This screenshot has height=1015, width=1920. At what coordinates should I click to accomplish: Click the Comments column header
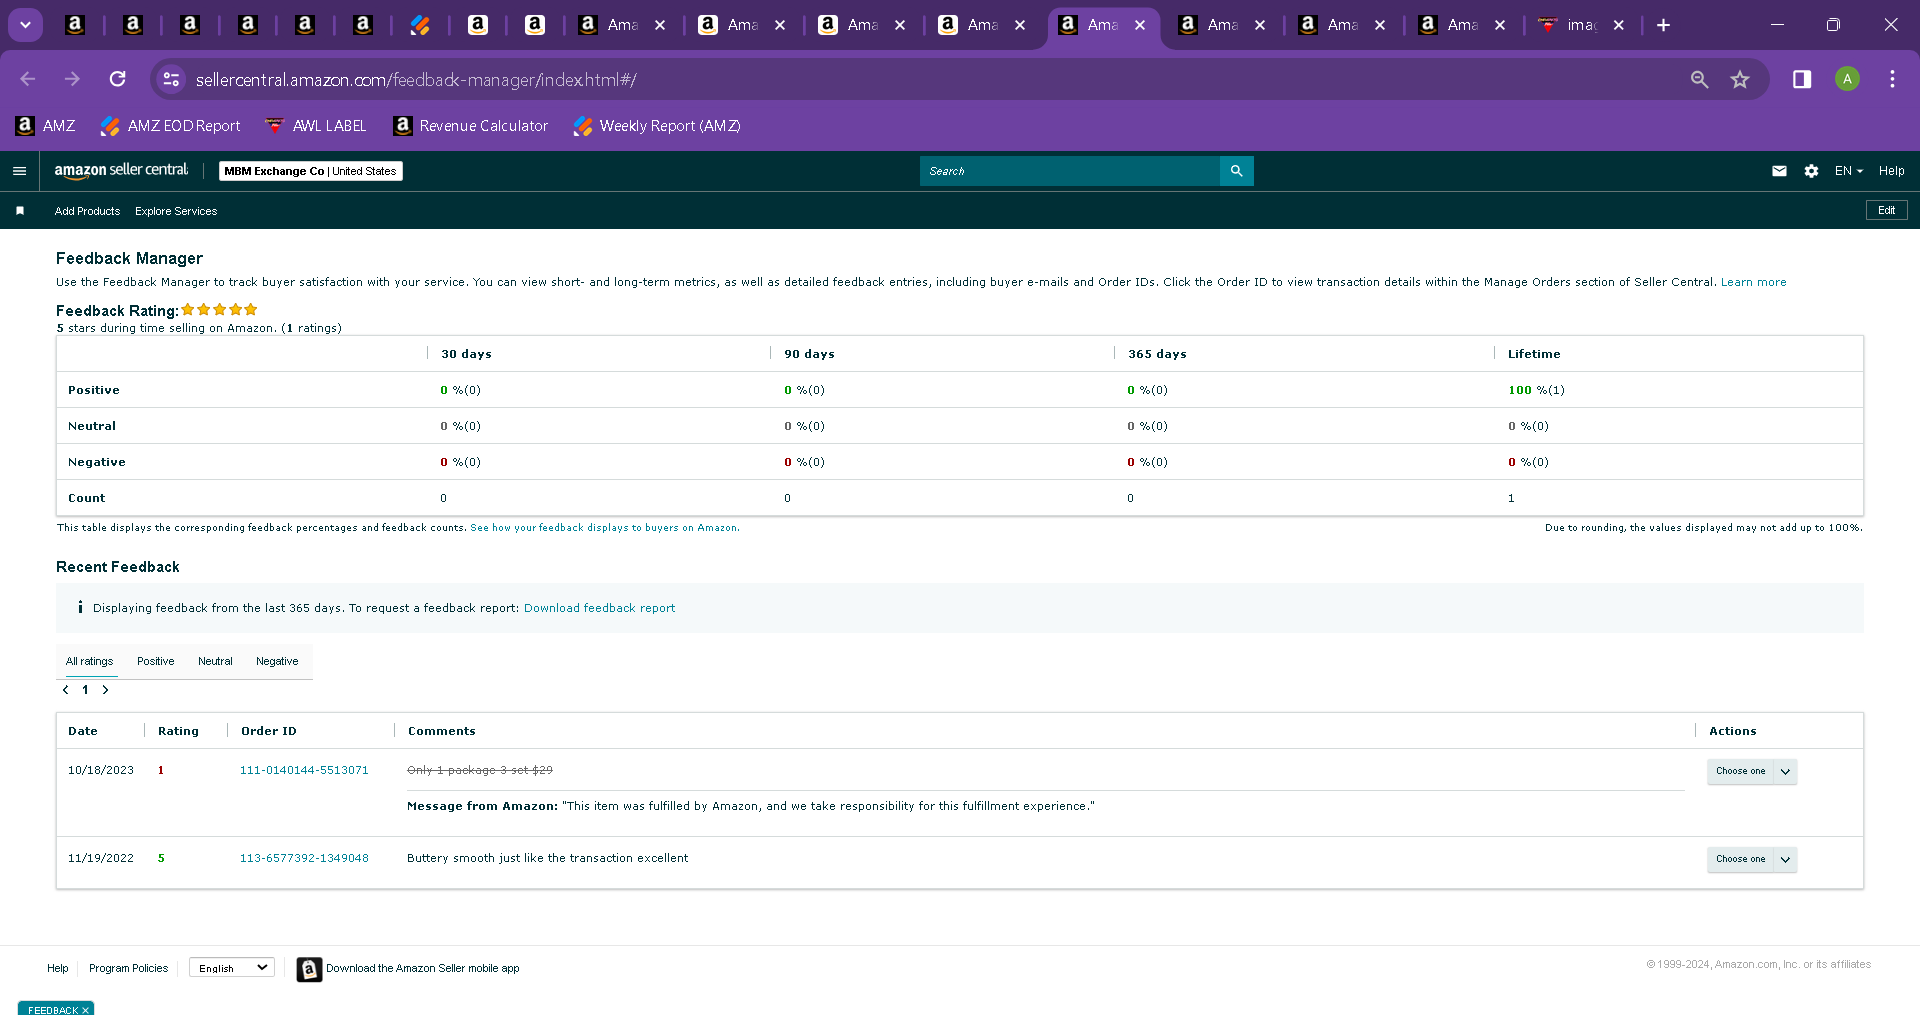tap(441, 731)
